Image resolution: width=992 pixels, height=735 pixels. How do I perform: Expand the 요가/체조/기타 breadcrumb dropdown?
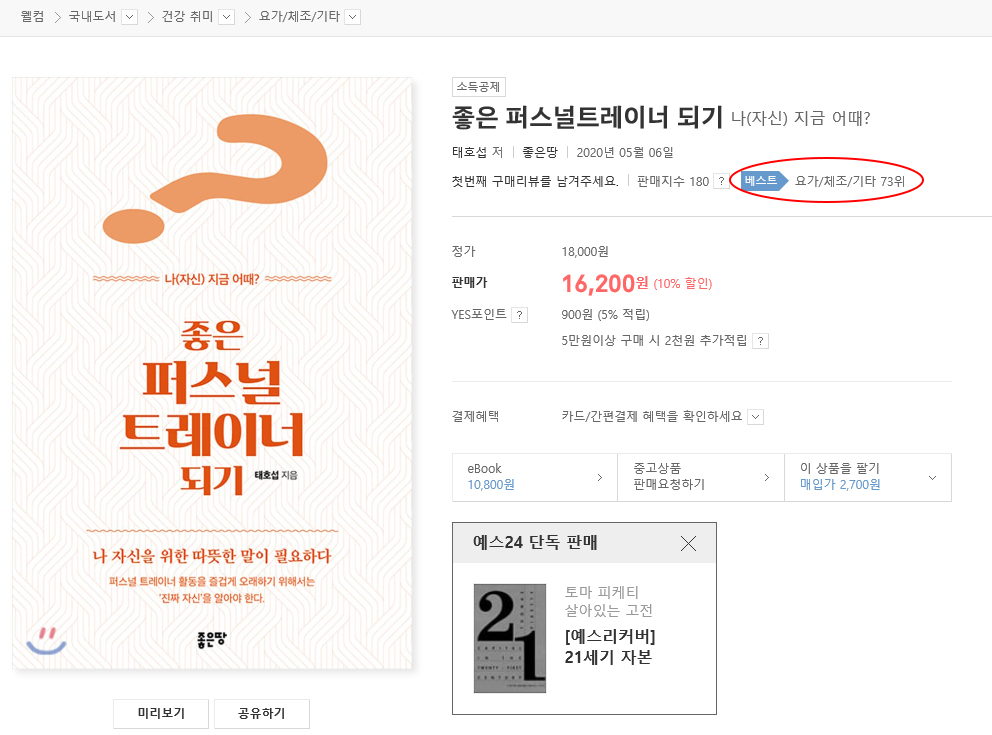[x=353, y=17]
